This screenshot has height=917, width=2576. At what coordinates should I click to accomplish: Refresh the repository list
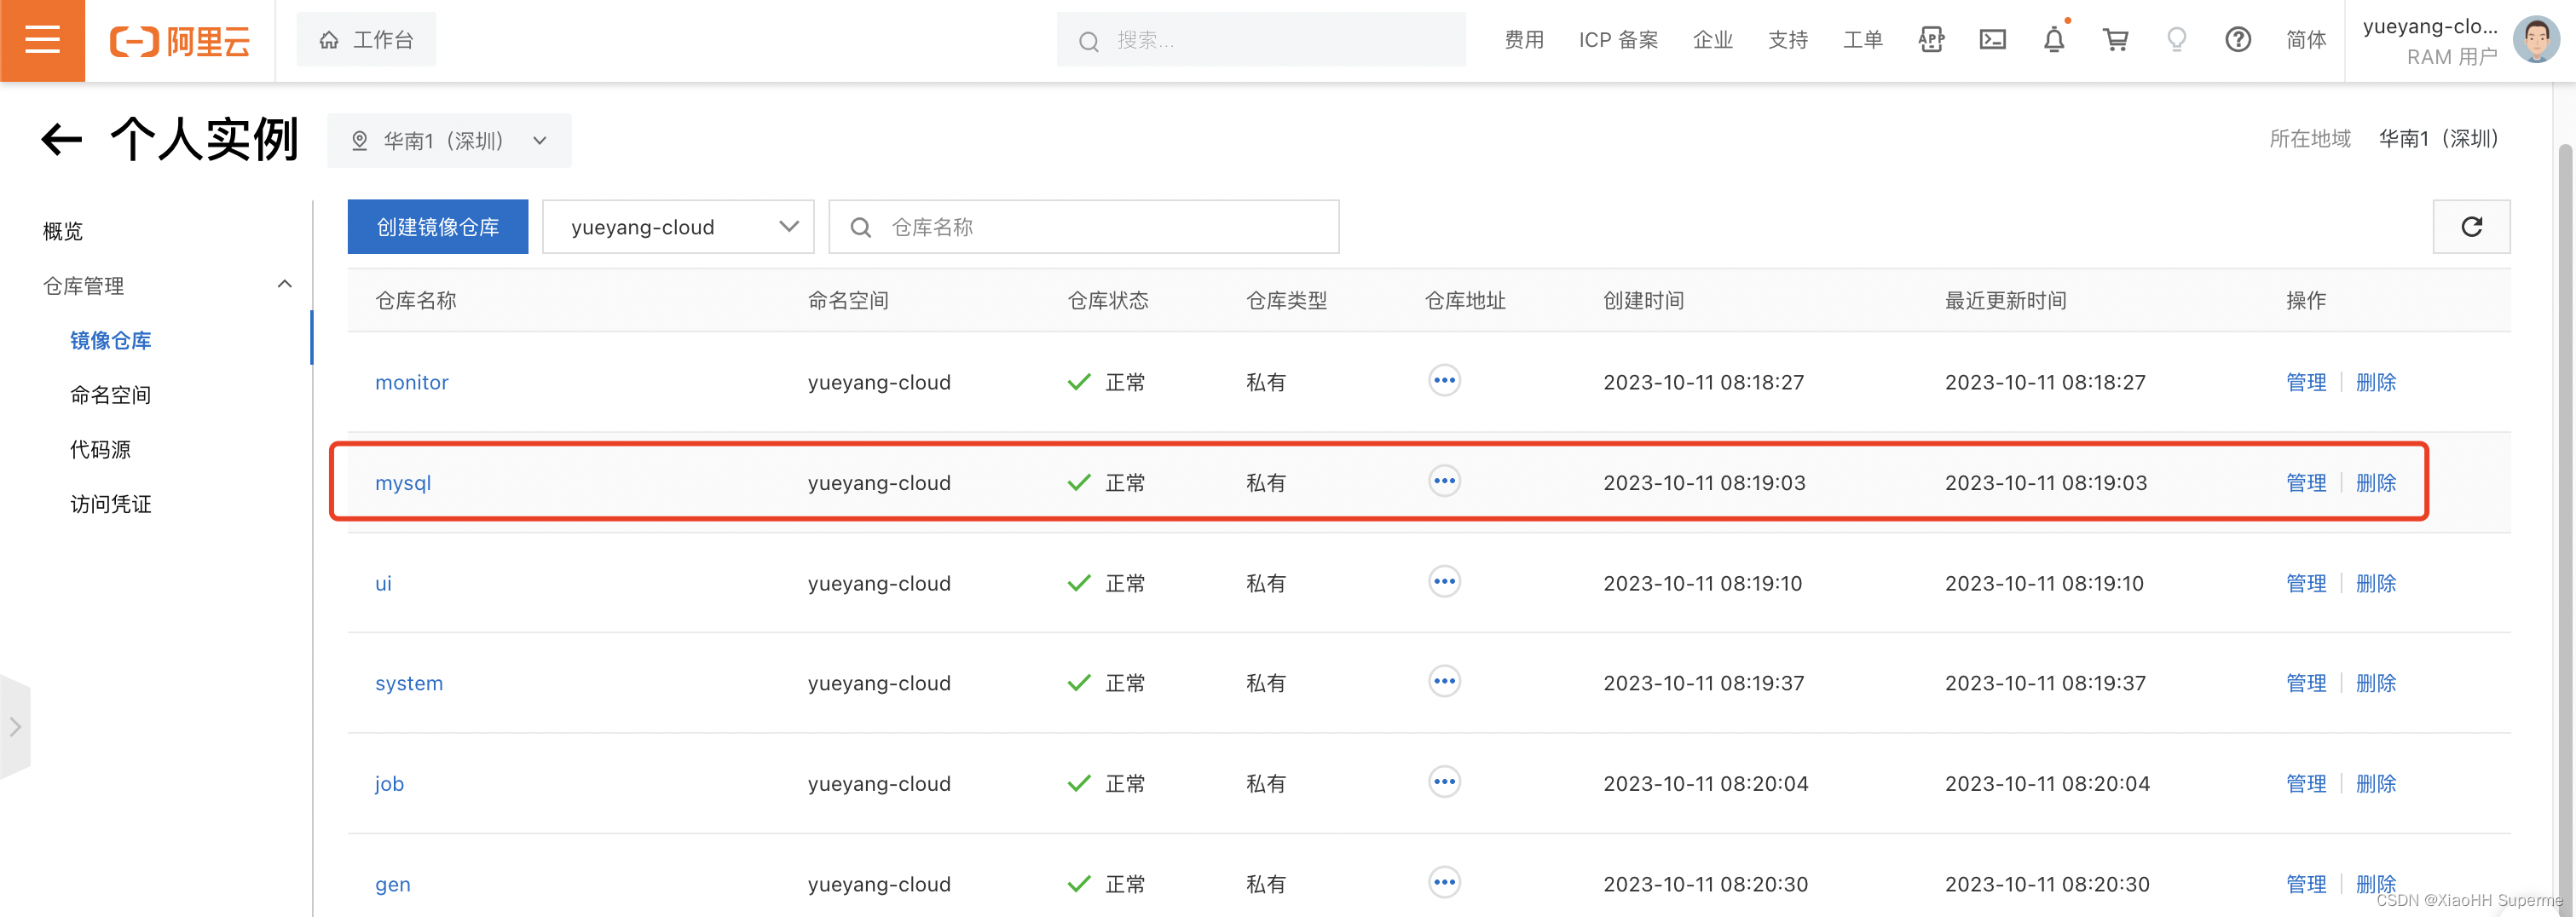point(2471,227)
